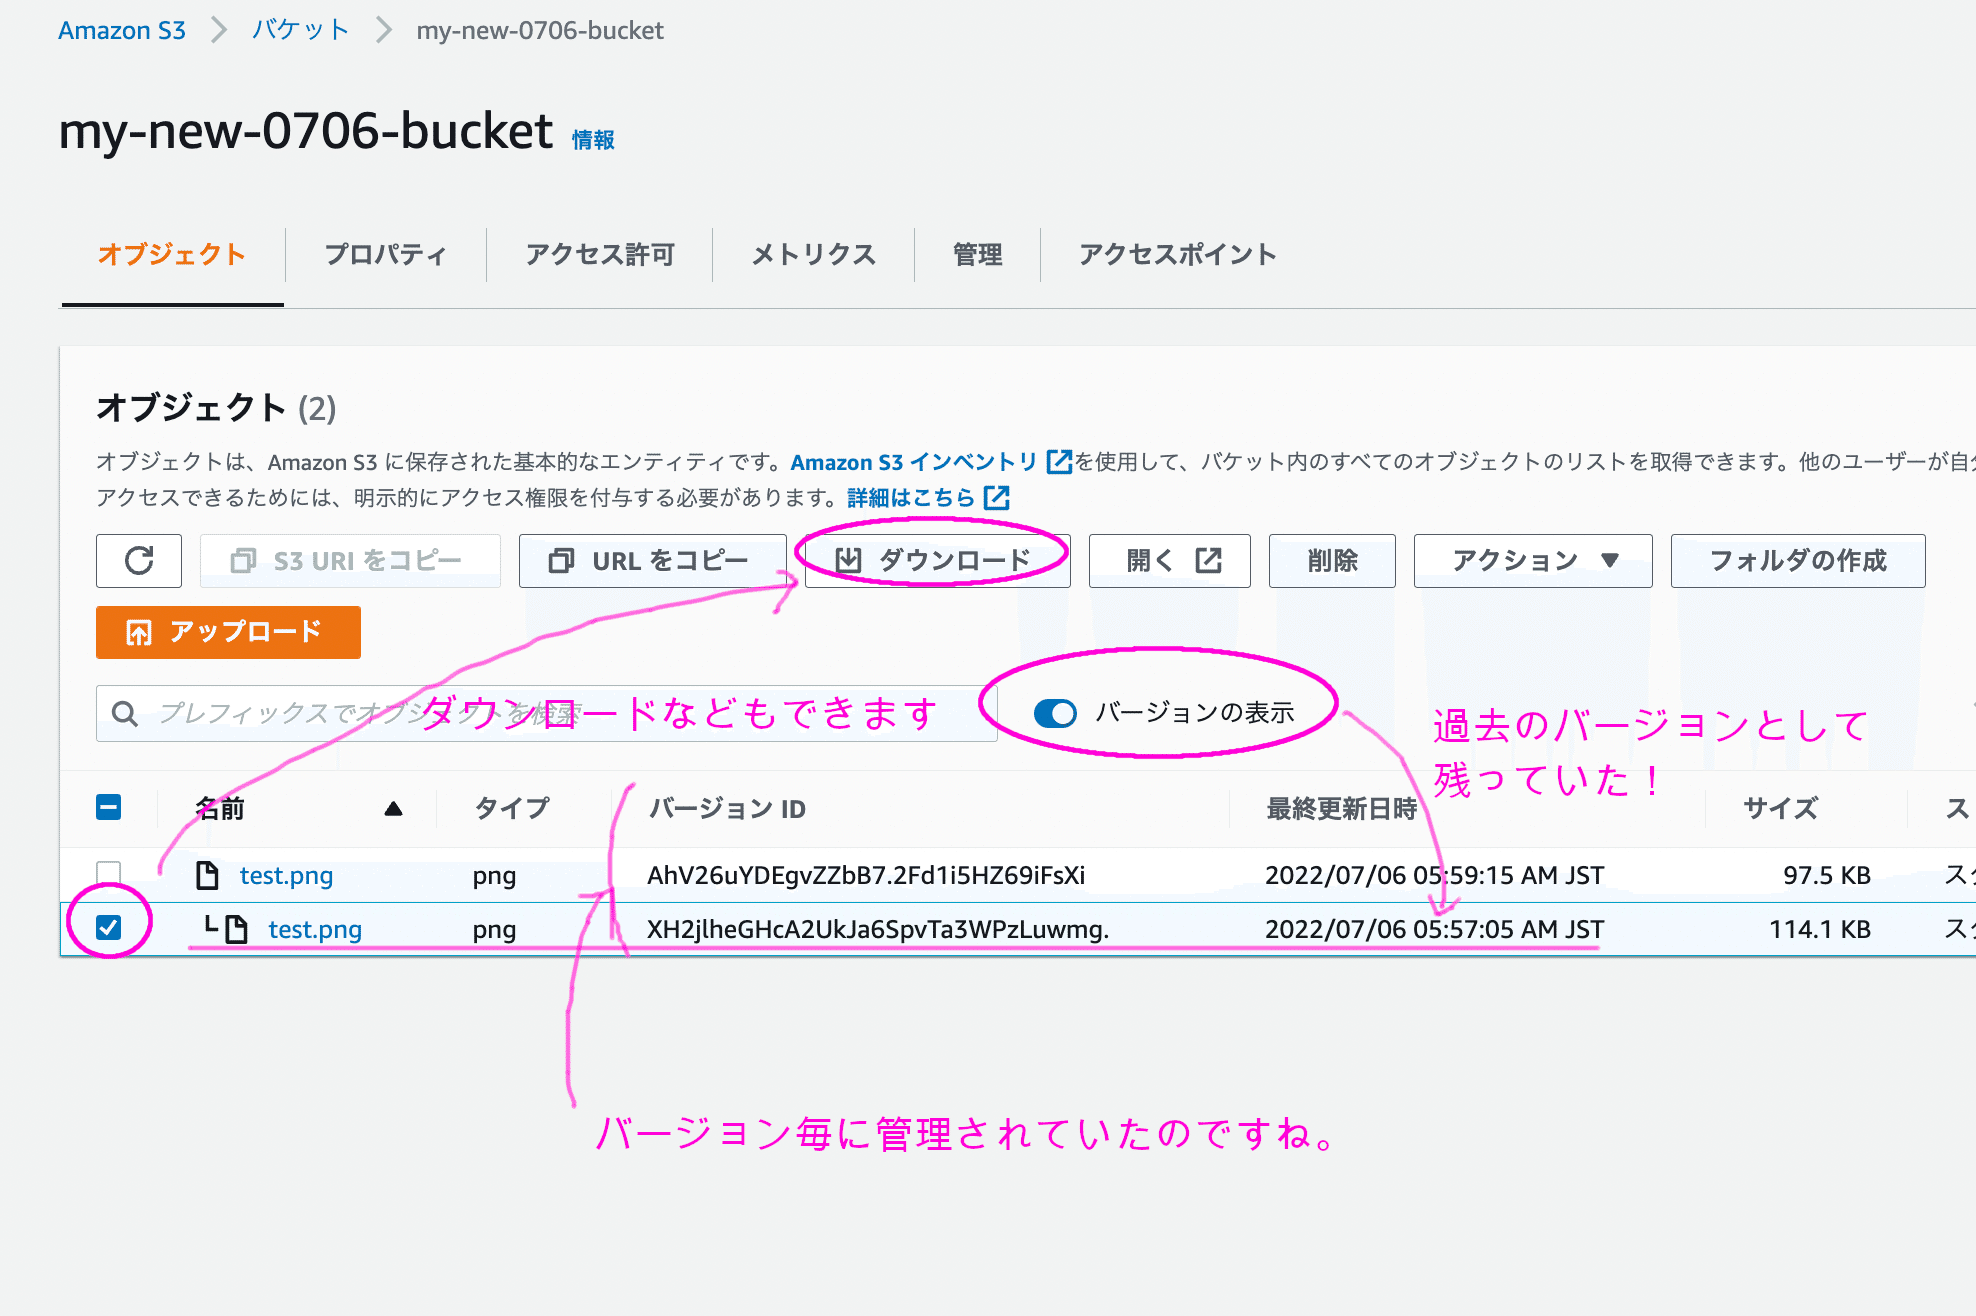Click the refresh objects icon button
1976x1316 pixels.
pos(139,561)
